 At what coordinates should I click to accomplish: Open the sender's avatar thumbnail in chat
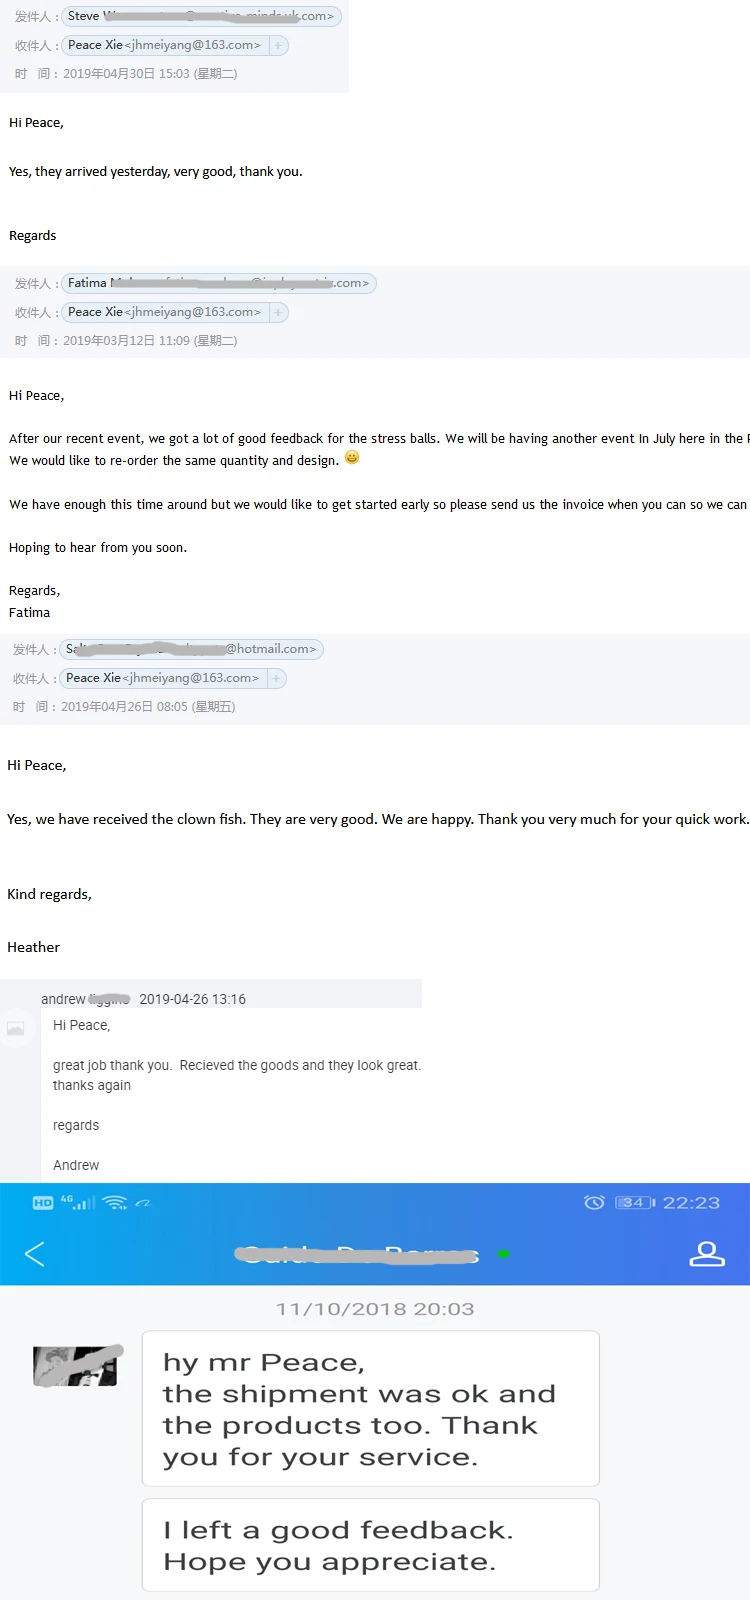point(76,1366)
